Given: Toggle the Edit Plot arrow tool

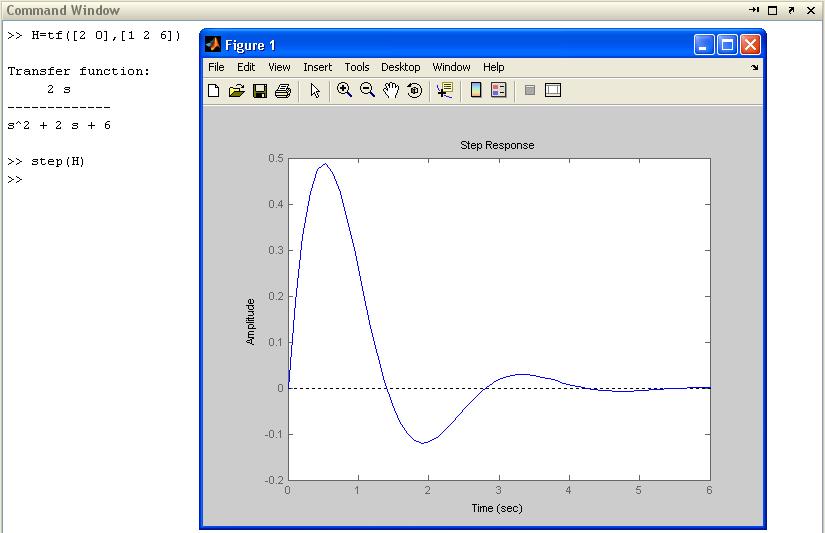Looking at the screenshot, I should tap(315, 91).
